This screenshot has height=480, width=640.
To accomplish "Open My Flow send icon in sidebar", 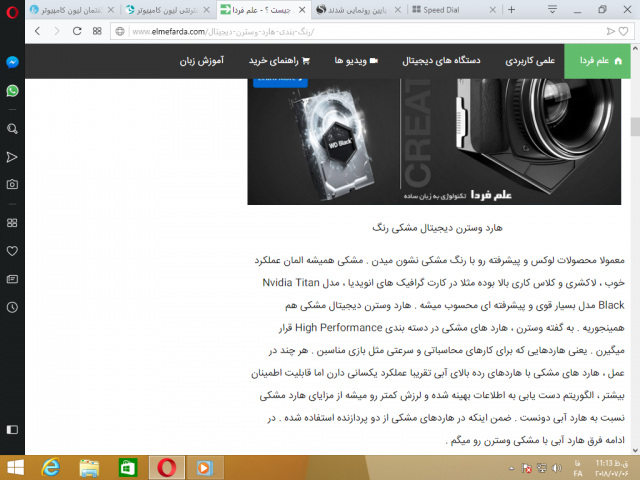I will (x=12, y=157).
